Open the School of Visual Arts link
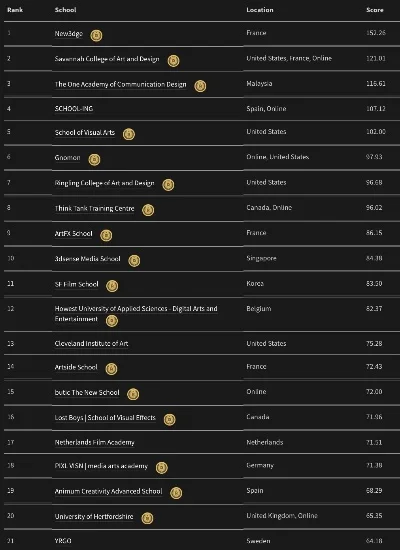400x550 pixels. (85, 133)
